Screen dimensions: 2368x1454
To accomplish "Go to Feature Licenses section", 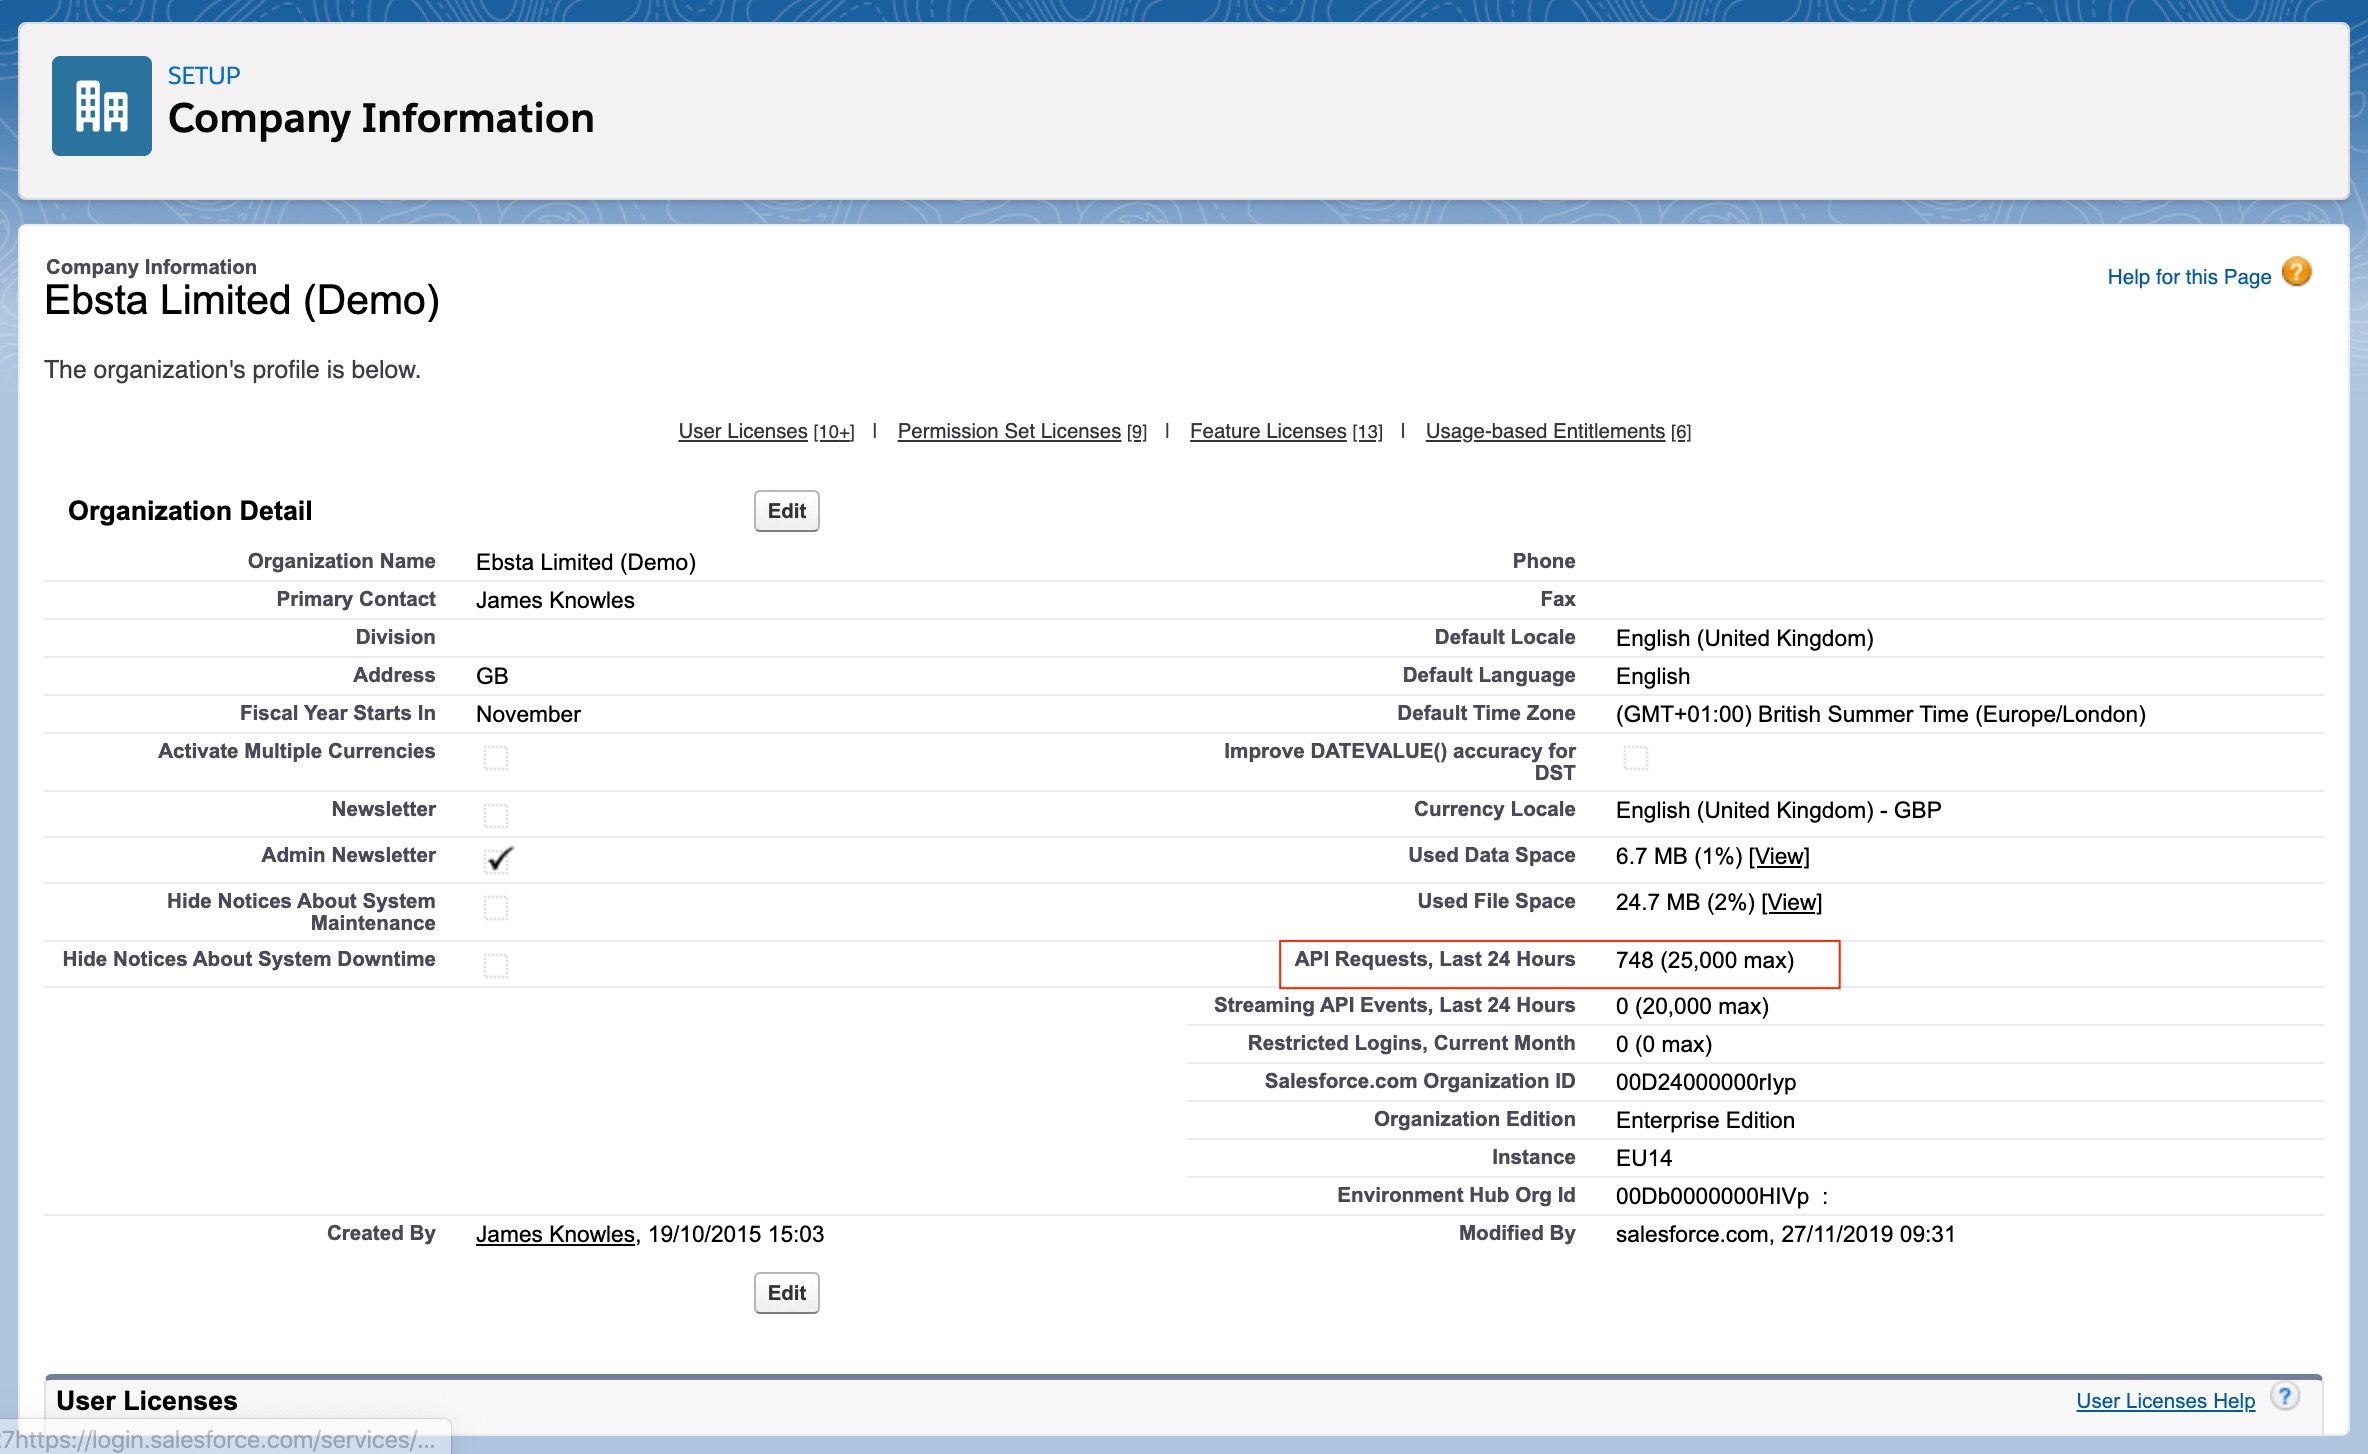I will point(1267,431).
